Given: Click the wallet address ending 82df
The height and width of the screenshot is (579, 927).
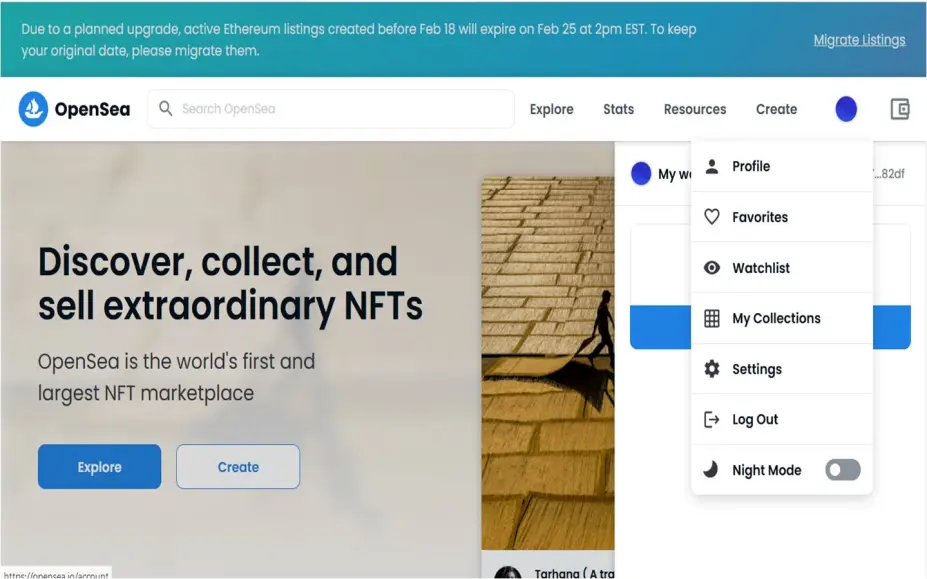Looking at the screenshot, I should 889,173.
